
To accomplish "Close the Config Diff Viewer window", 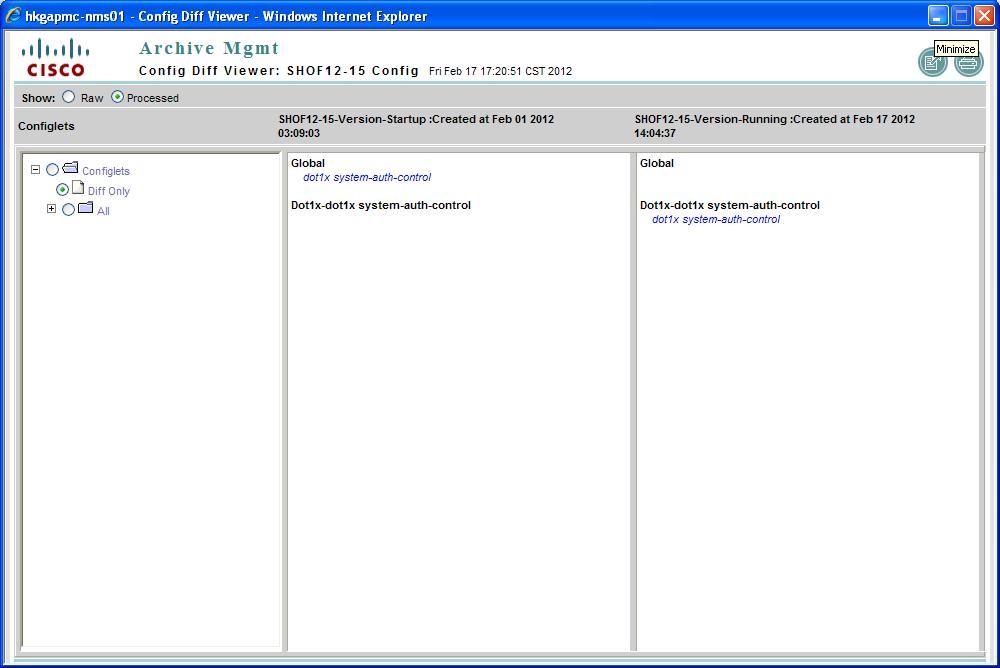I will click(984, 15).
